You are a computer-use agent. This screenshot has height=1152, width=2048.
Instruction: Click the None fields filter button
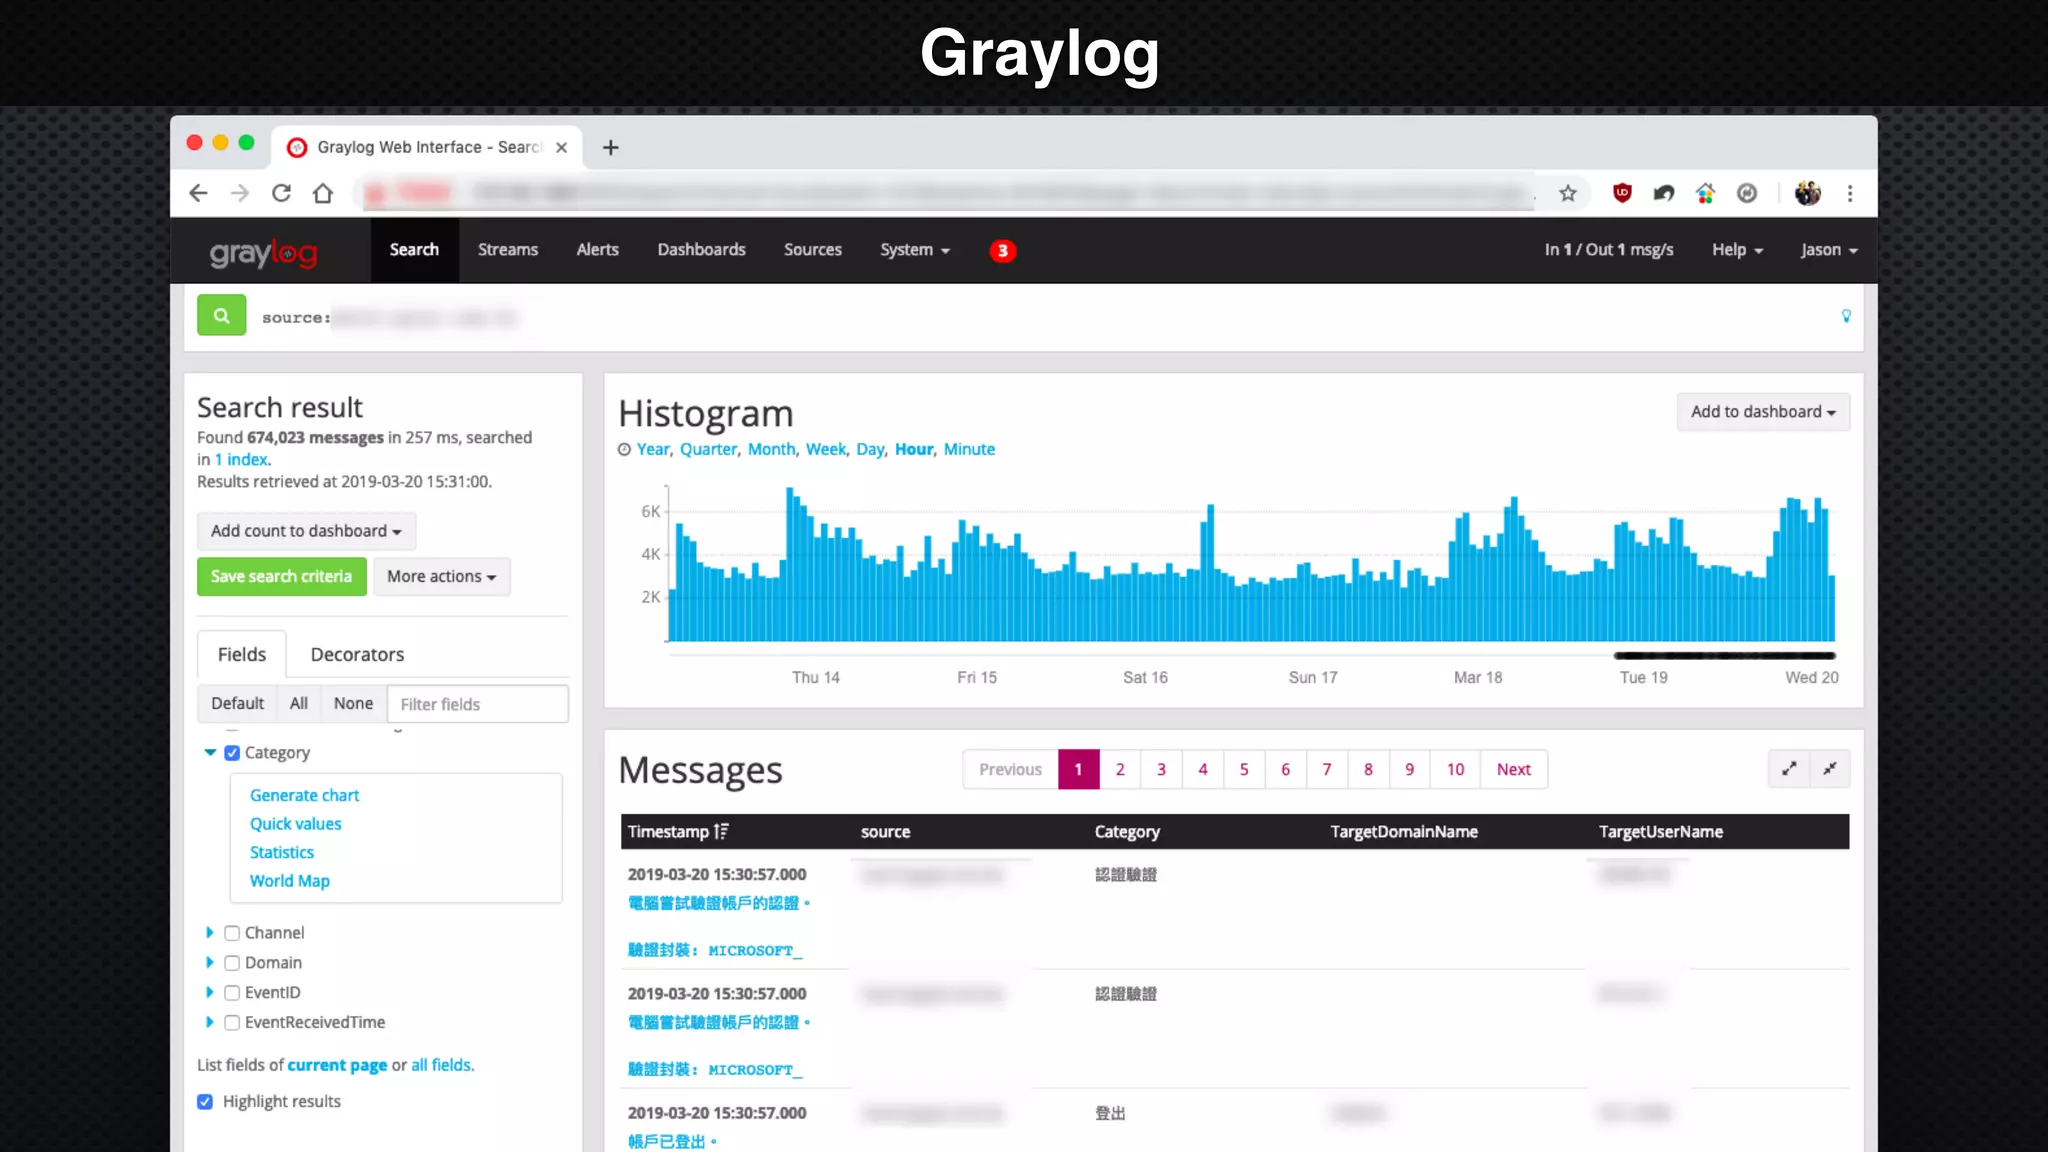(x=353, y=704)
